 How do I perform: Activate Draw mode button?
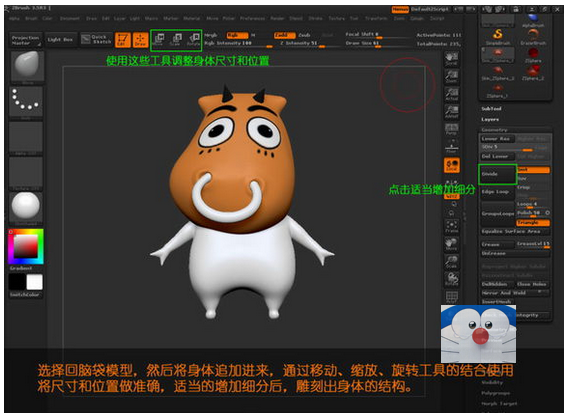140,40
